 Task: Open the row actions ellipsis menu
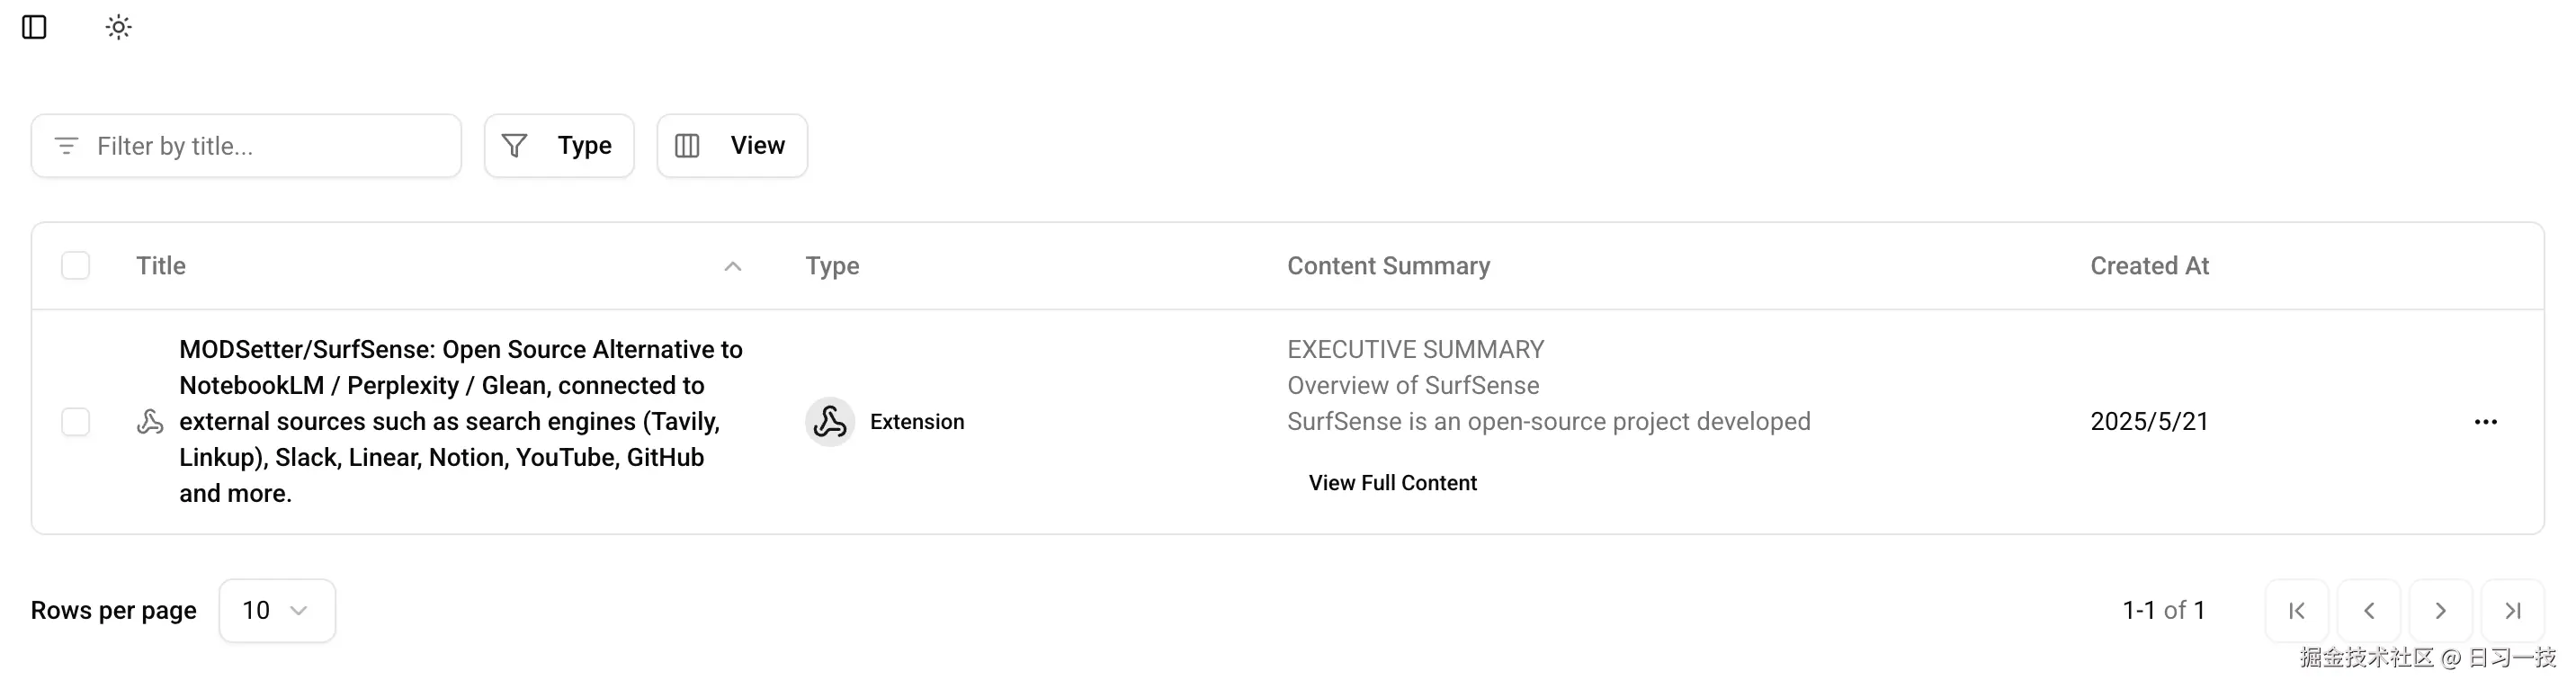click(x=2486, y=421)
